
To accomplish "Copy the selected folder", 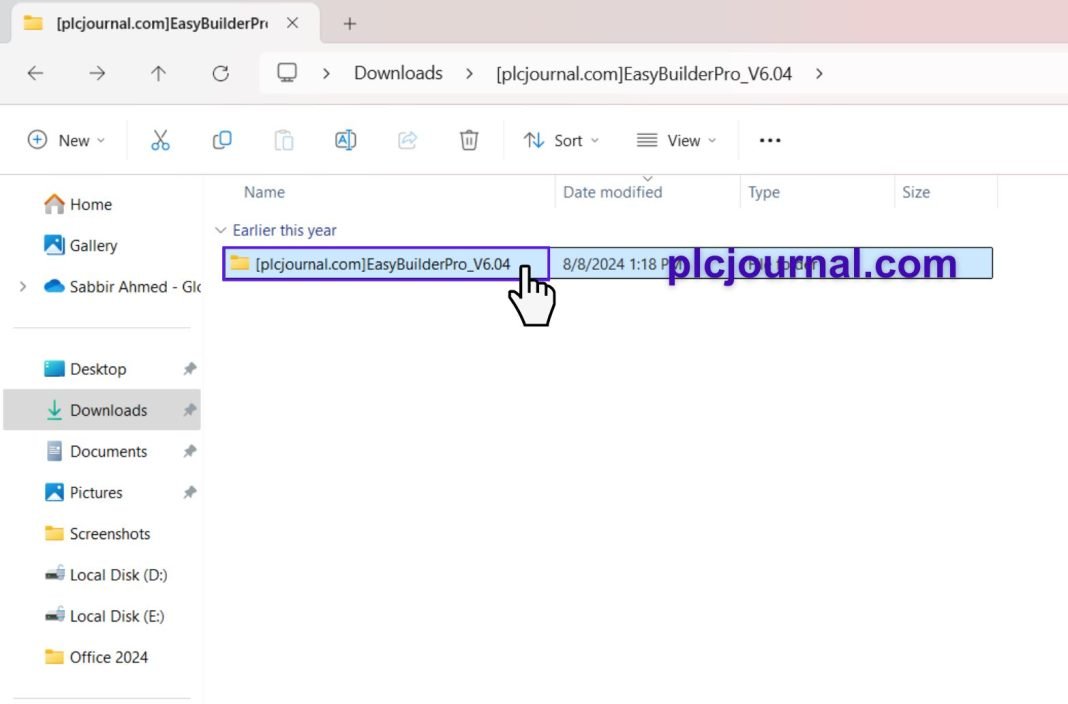I will (x=222, y=140).
